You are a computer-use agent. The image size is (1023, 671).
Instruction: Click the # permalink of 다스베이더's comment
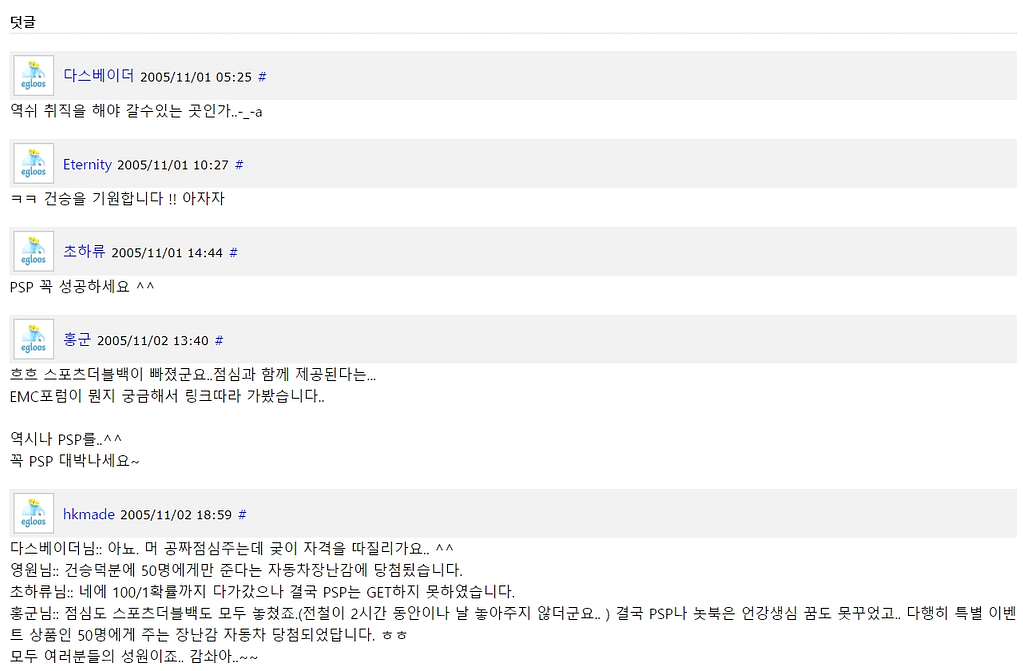point(262,77)
